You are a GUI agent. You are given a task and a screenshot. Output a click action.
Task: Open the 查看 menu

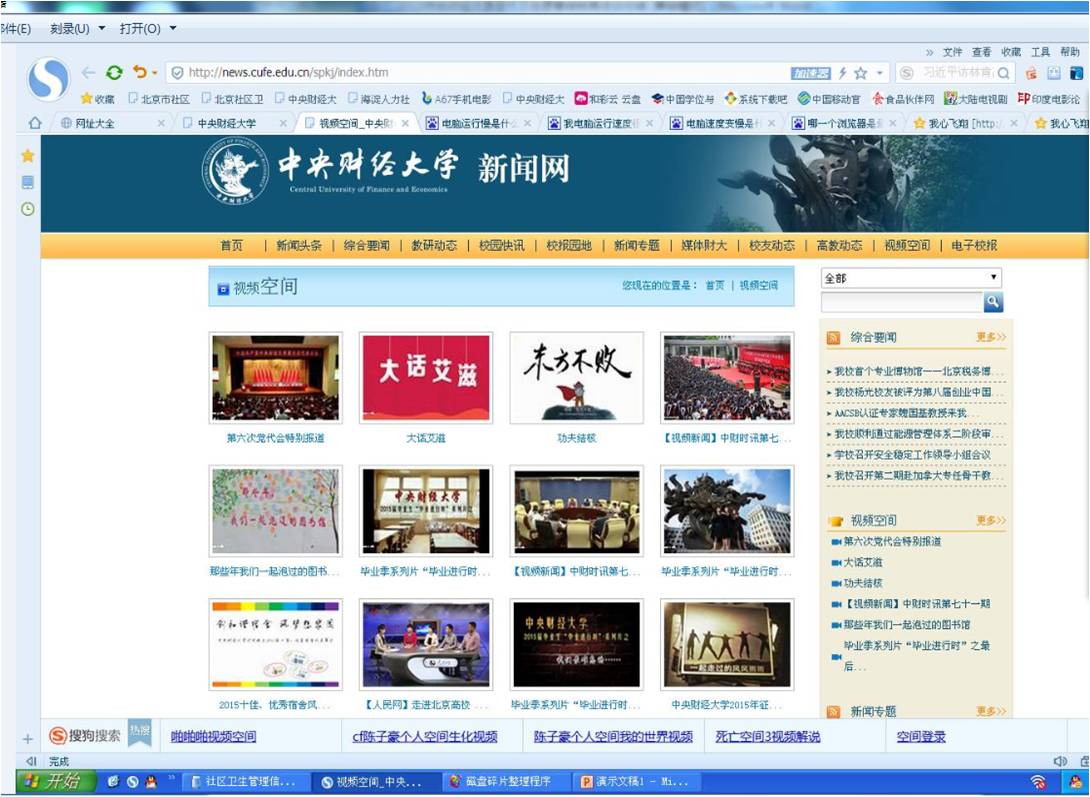[x=982, y=52]
